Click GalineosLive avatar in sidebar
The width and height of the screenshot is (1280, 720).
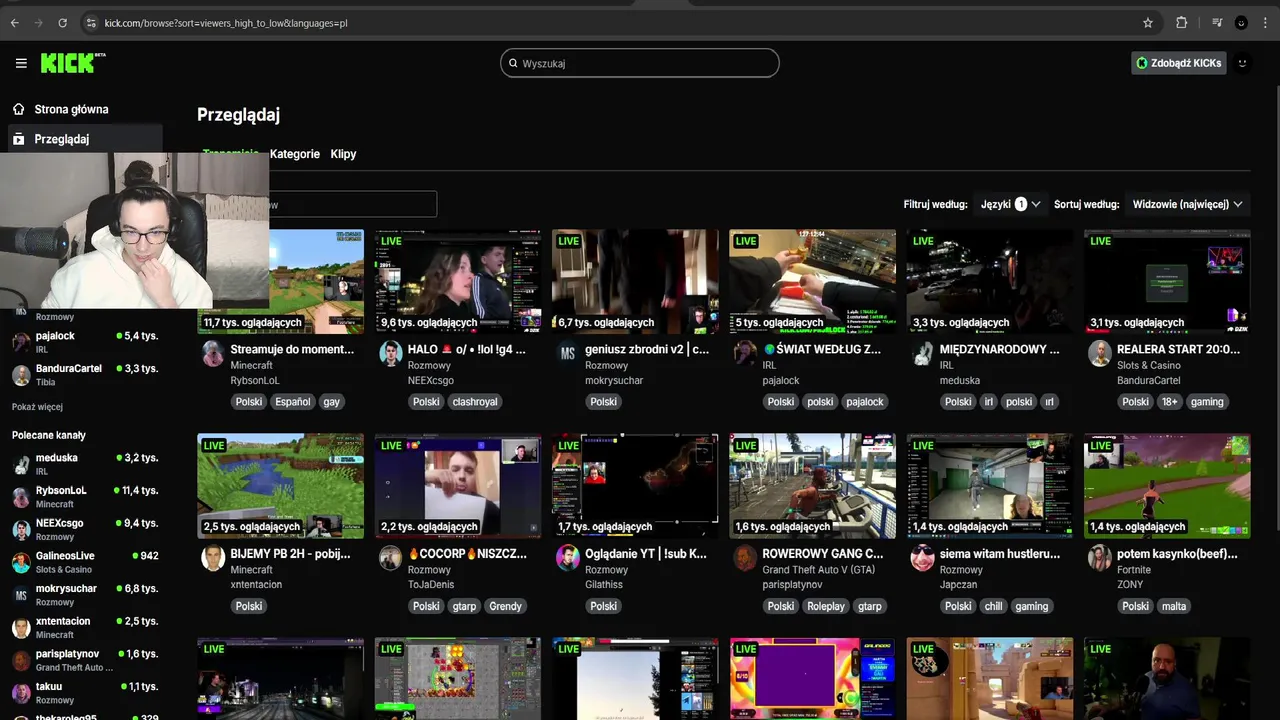point(21,562)
